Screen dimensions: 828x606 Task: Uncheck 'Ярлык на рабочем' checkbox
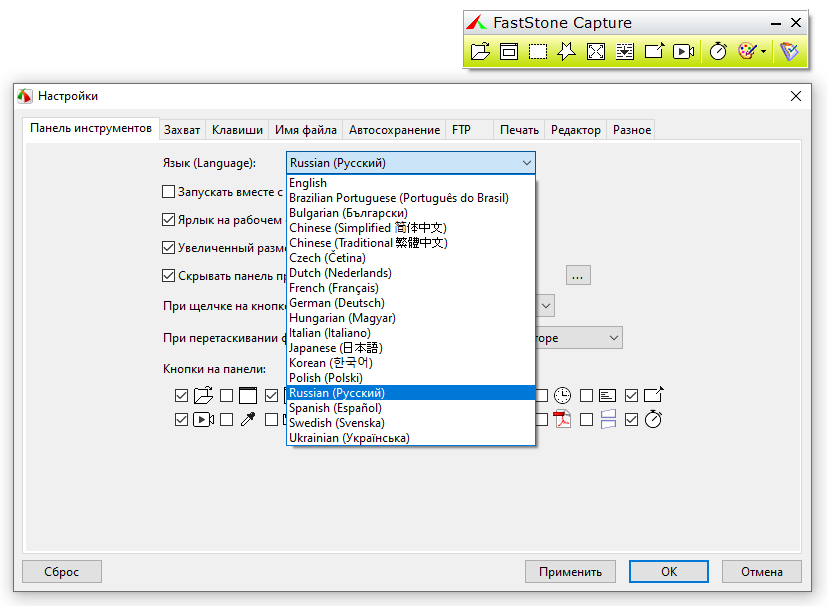coord(168,219)
